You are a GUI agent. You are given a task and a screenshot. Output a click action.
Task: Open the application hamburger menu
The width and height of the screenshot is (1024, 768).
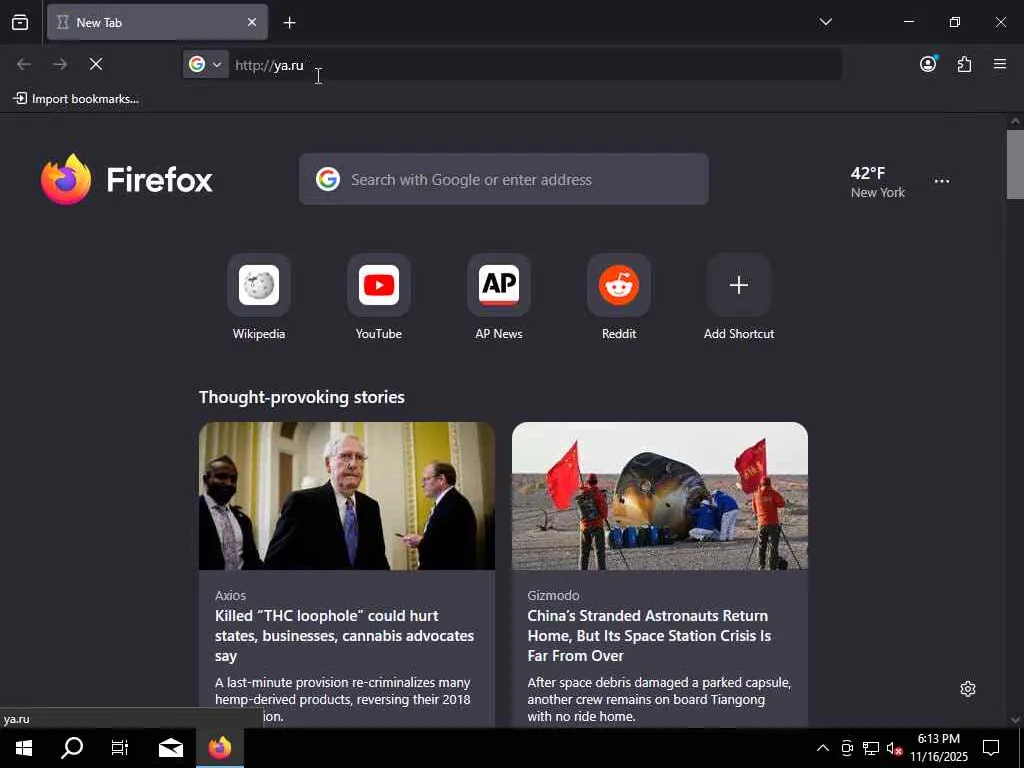[x=1000, y=64]
